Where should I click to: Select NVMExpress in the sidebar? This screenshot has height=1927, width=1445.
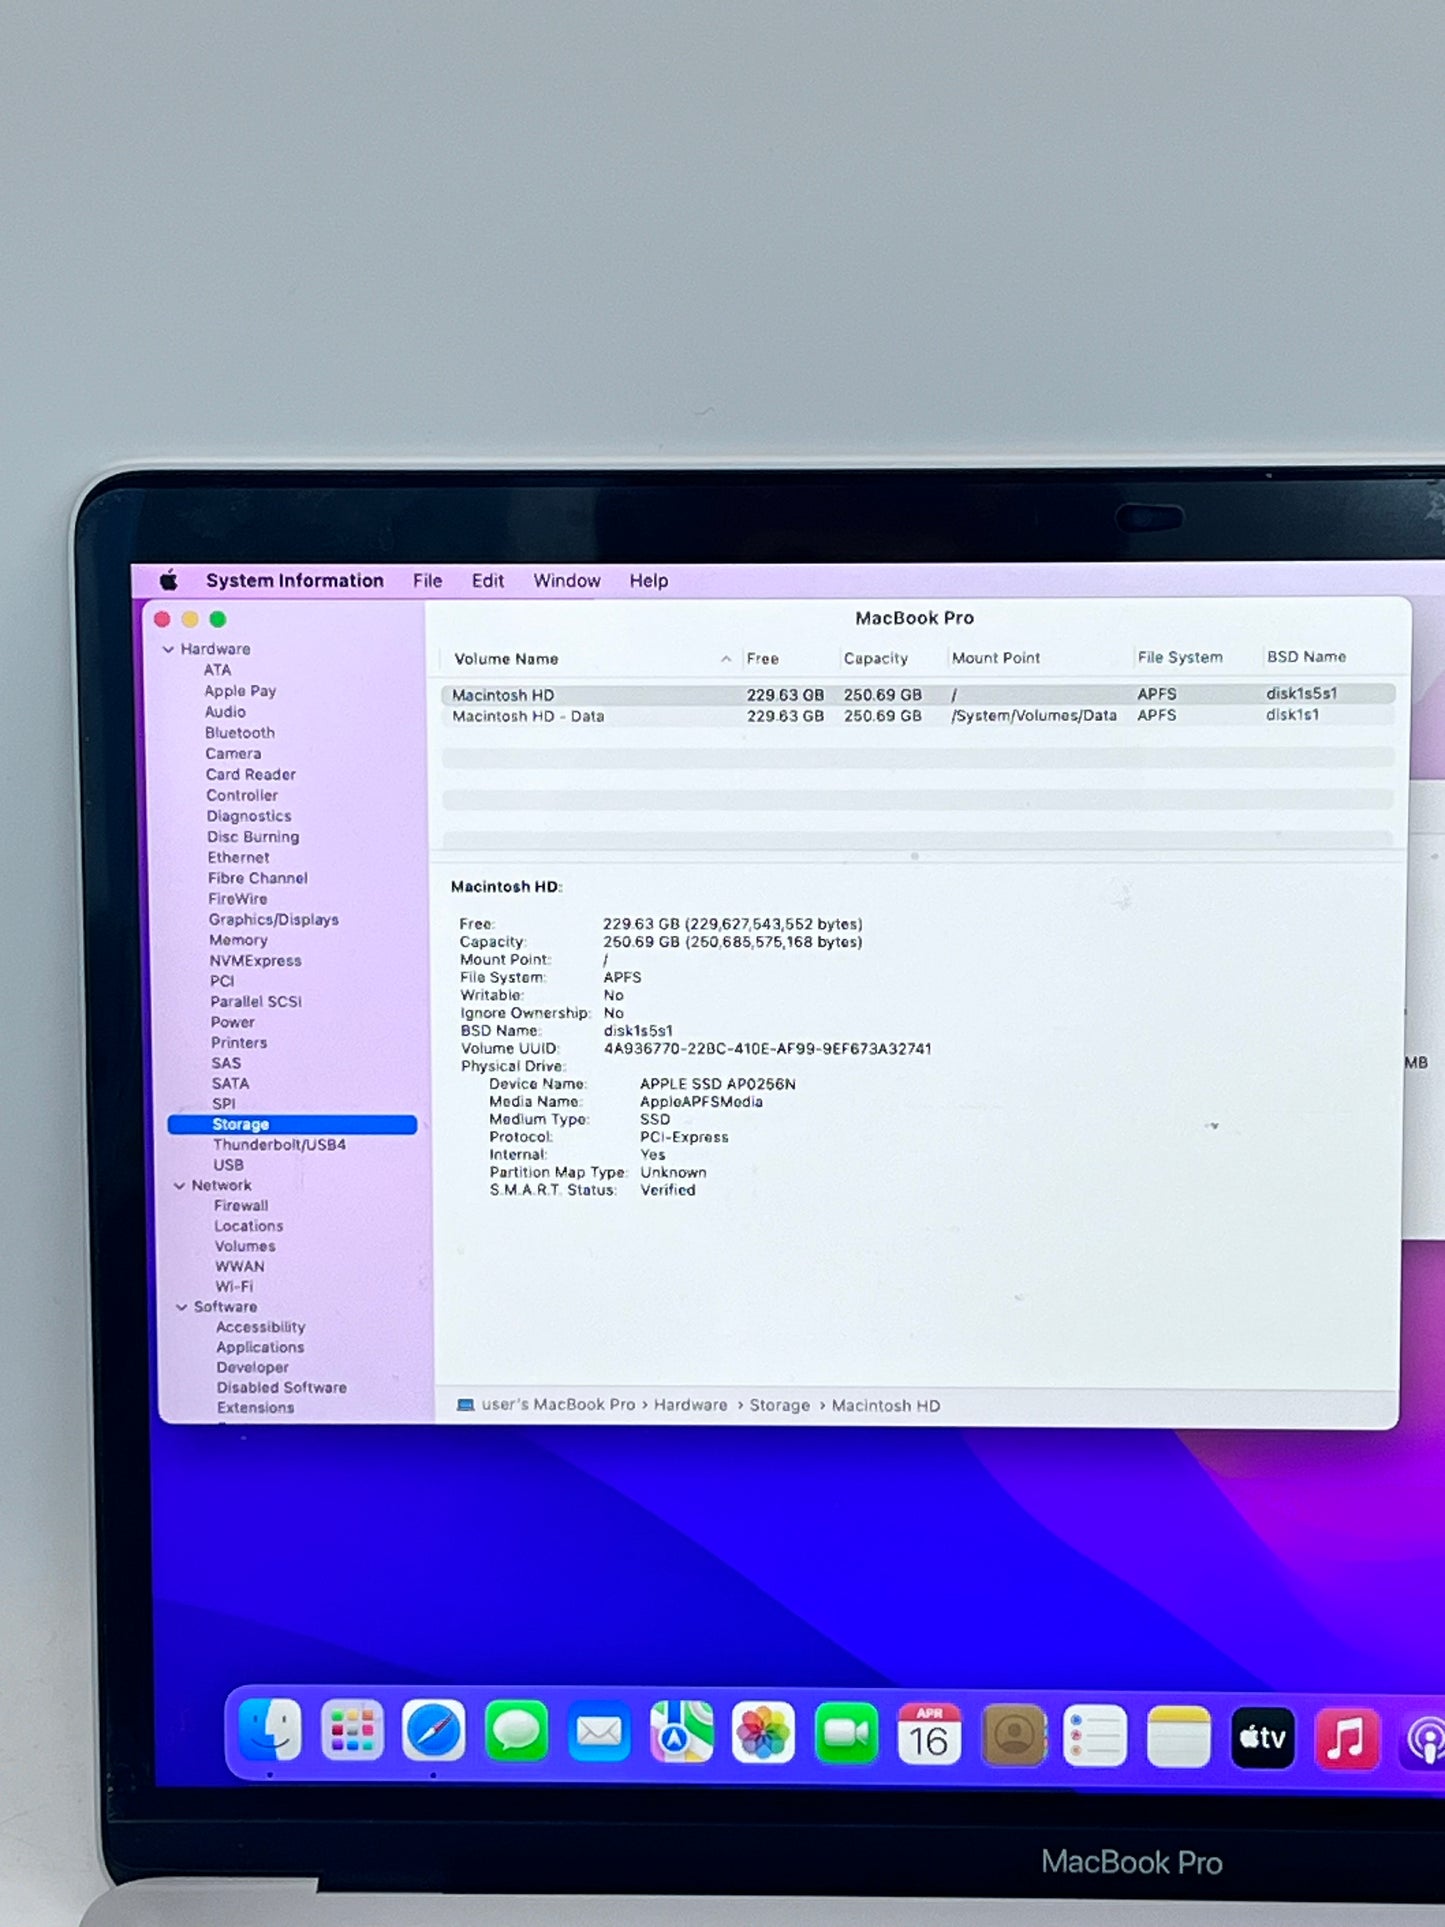click(255, 960)
